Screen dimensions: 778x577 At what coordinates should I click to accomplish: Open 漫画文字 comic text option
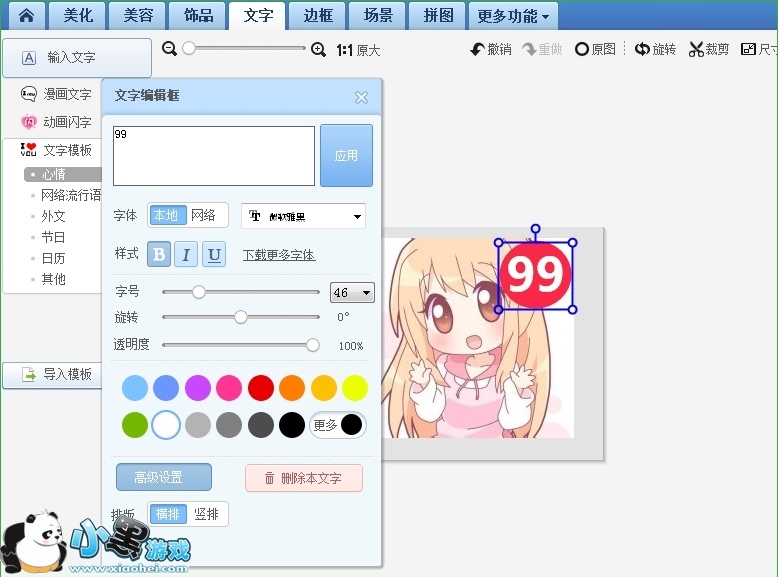coord(56,94)
